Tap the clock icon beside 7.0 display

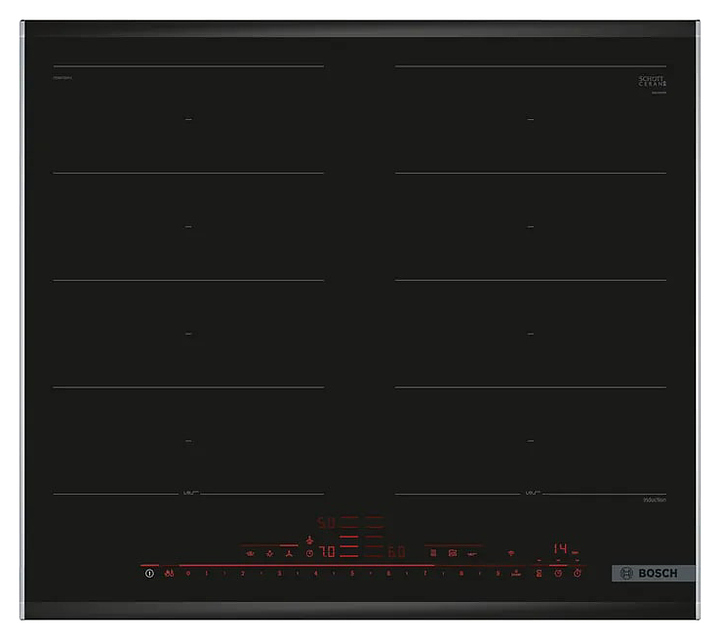click(310, 552)
